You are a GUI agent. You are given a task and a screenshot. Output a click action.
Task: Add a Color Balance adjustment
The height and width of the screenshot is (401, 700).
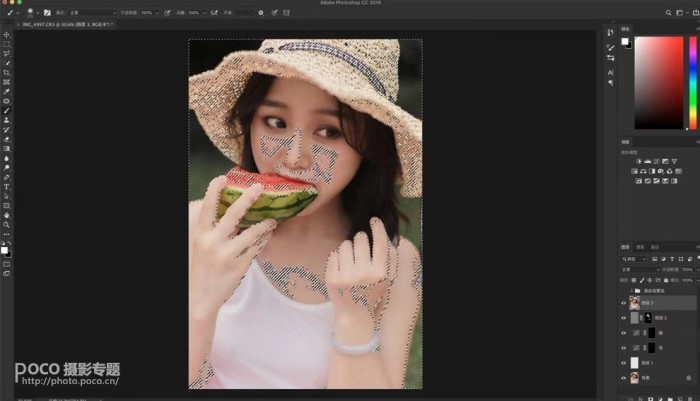[x=643, y=171]
